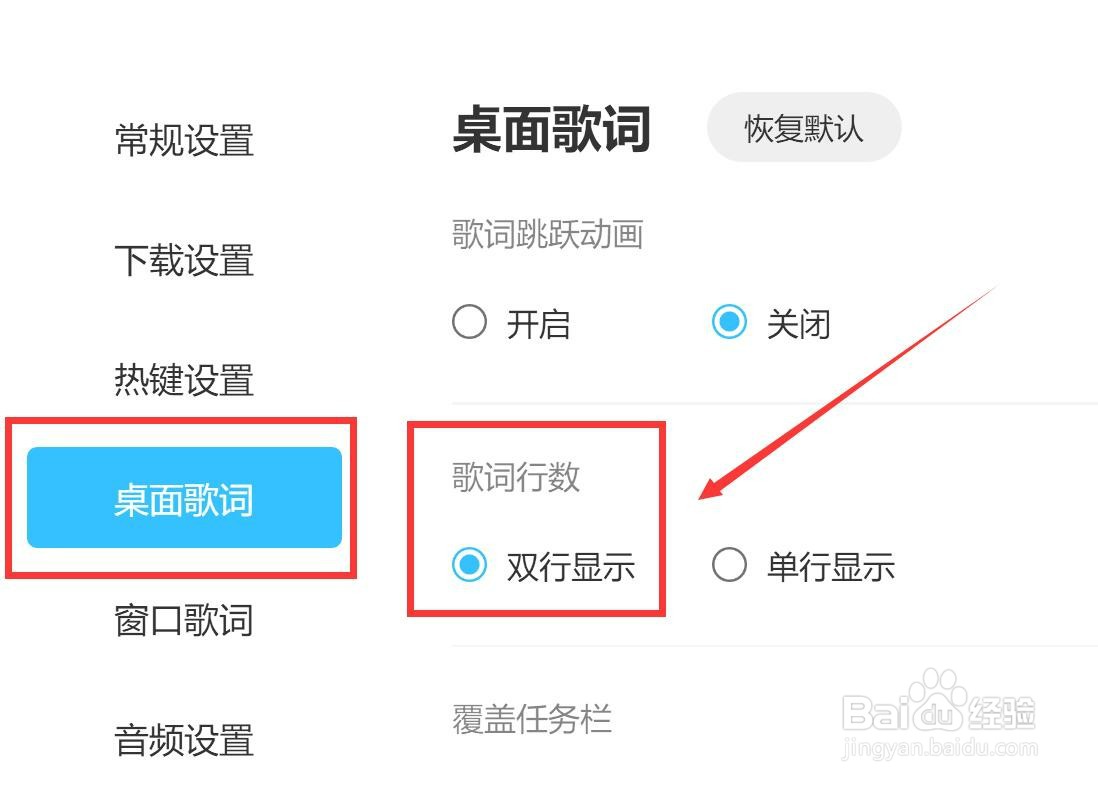The height and width of the screenshot is (785, 1098).
Task: Open the 常规设置 settings section
Action: point(184,139)
